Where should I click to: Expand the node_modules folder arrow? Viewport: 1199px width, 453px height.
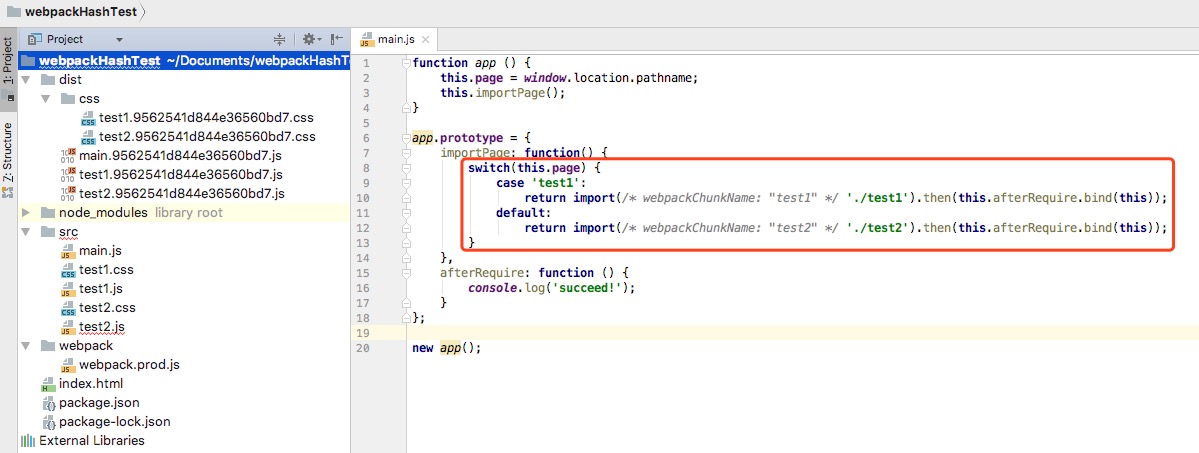[x=26, y=213]
